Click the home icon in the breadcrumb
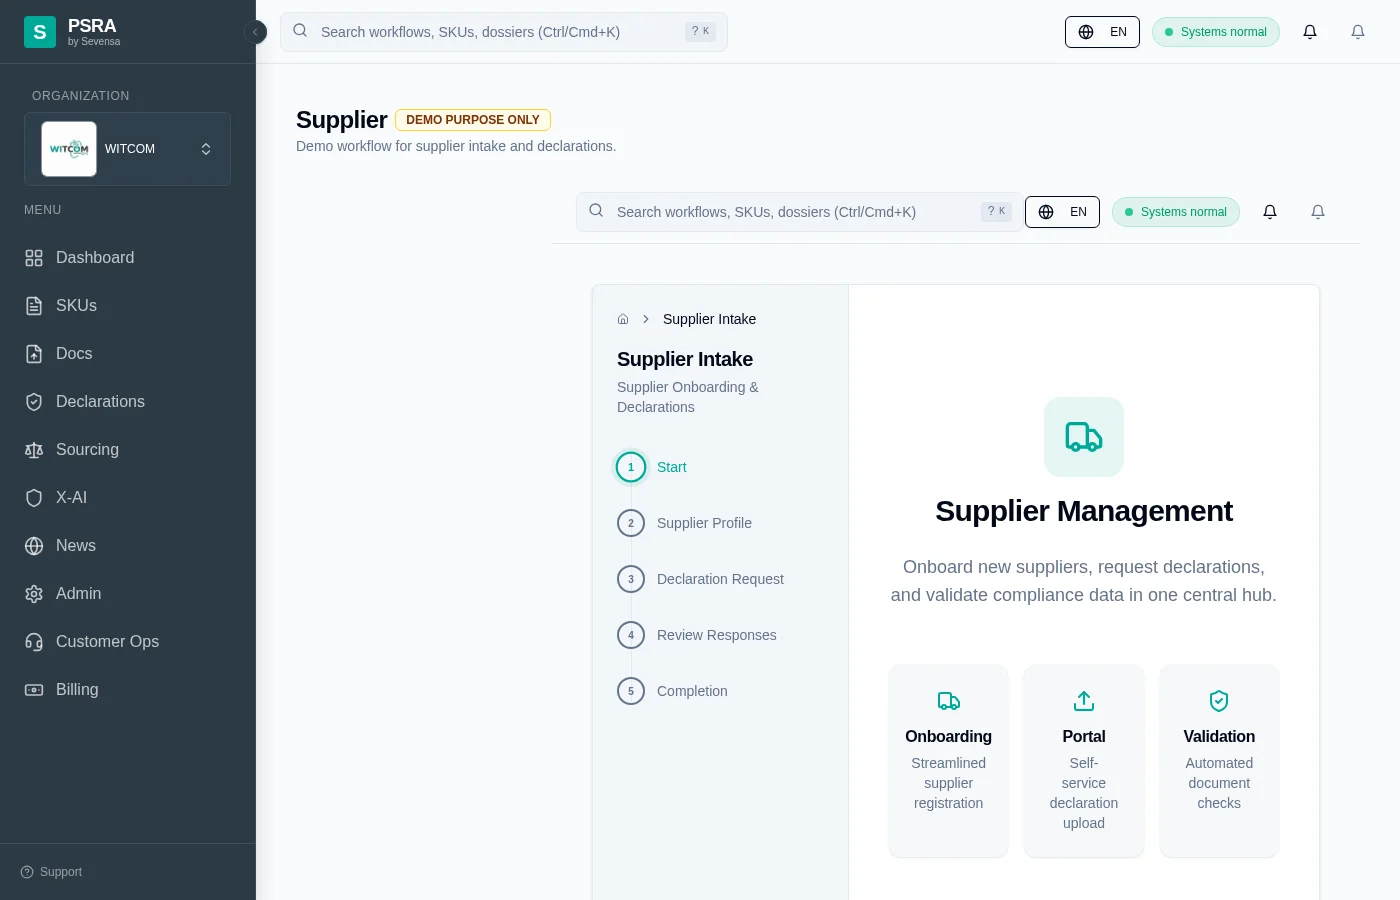This screenshot has height=900, width=1400. (x=623, y=319)
